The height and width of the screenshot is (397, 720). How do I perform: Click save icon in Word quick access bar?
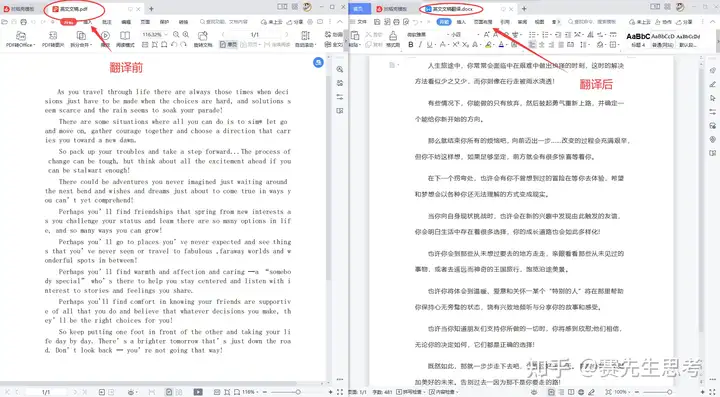click(x=377, y=22)
